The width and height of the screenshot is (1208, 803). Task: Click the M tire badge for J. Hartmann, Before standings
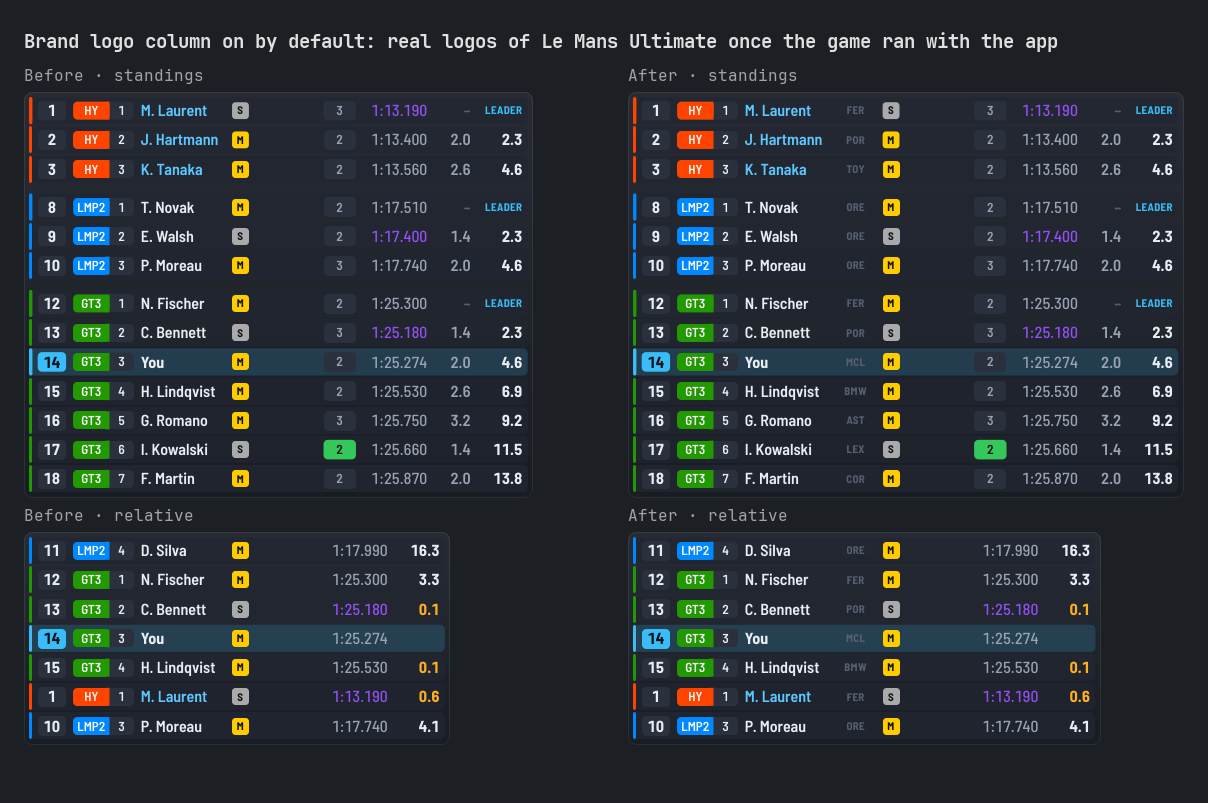240,140
